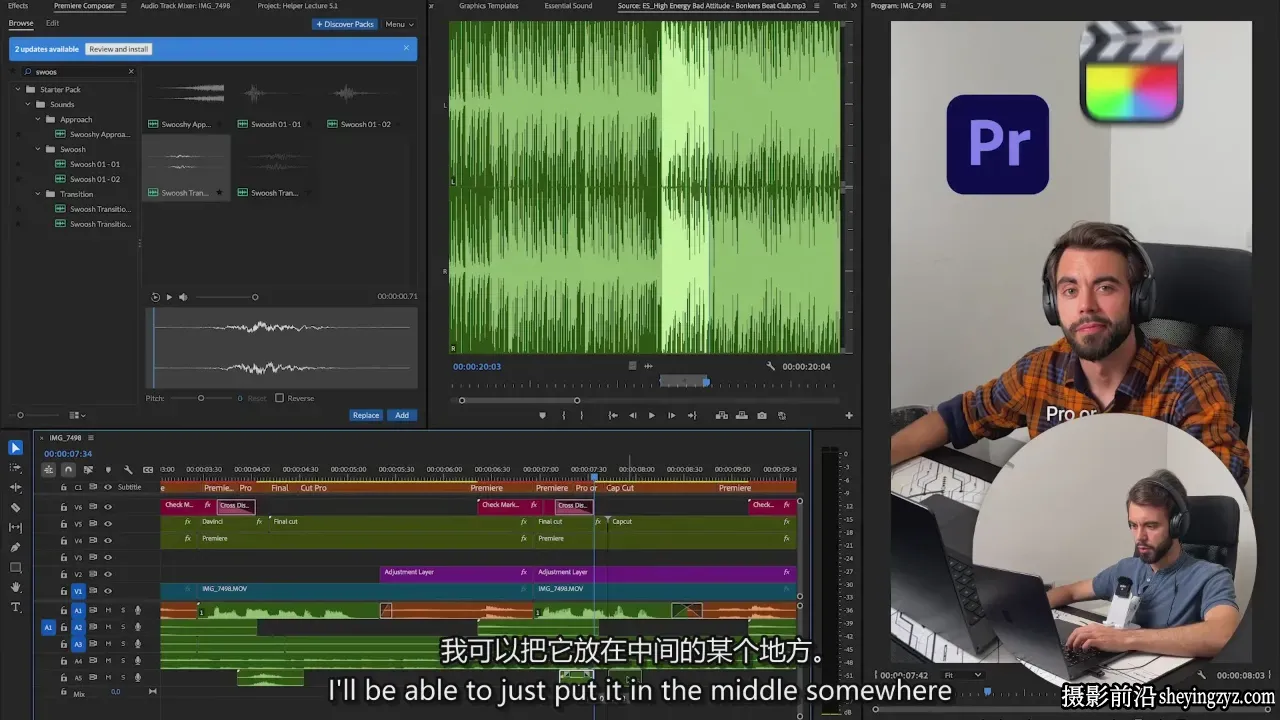Collapse the Sounds folder
This screenshot has height=720, width=1280.
28,104
